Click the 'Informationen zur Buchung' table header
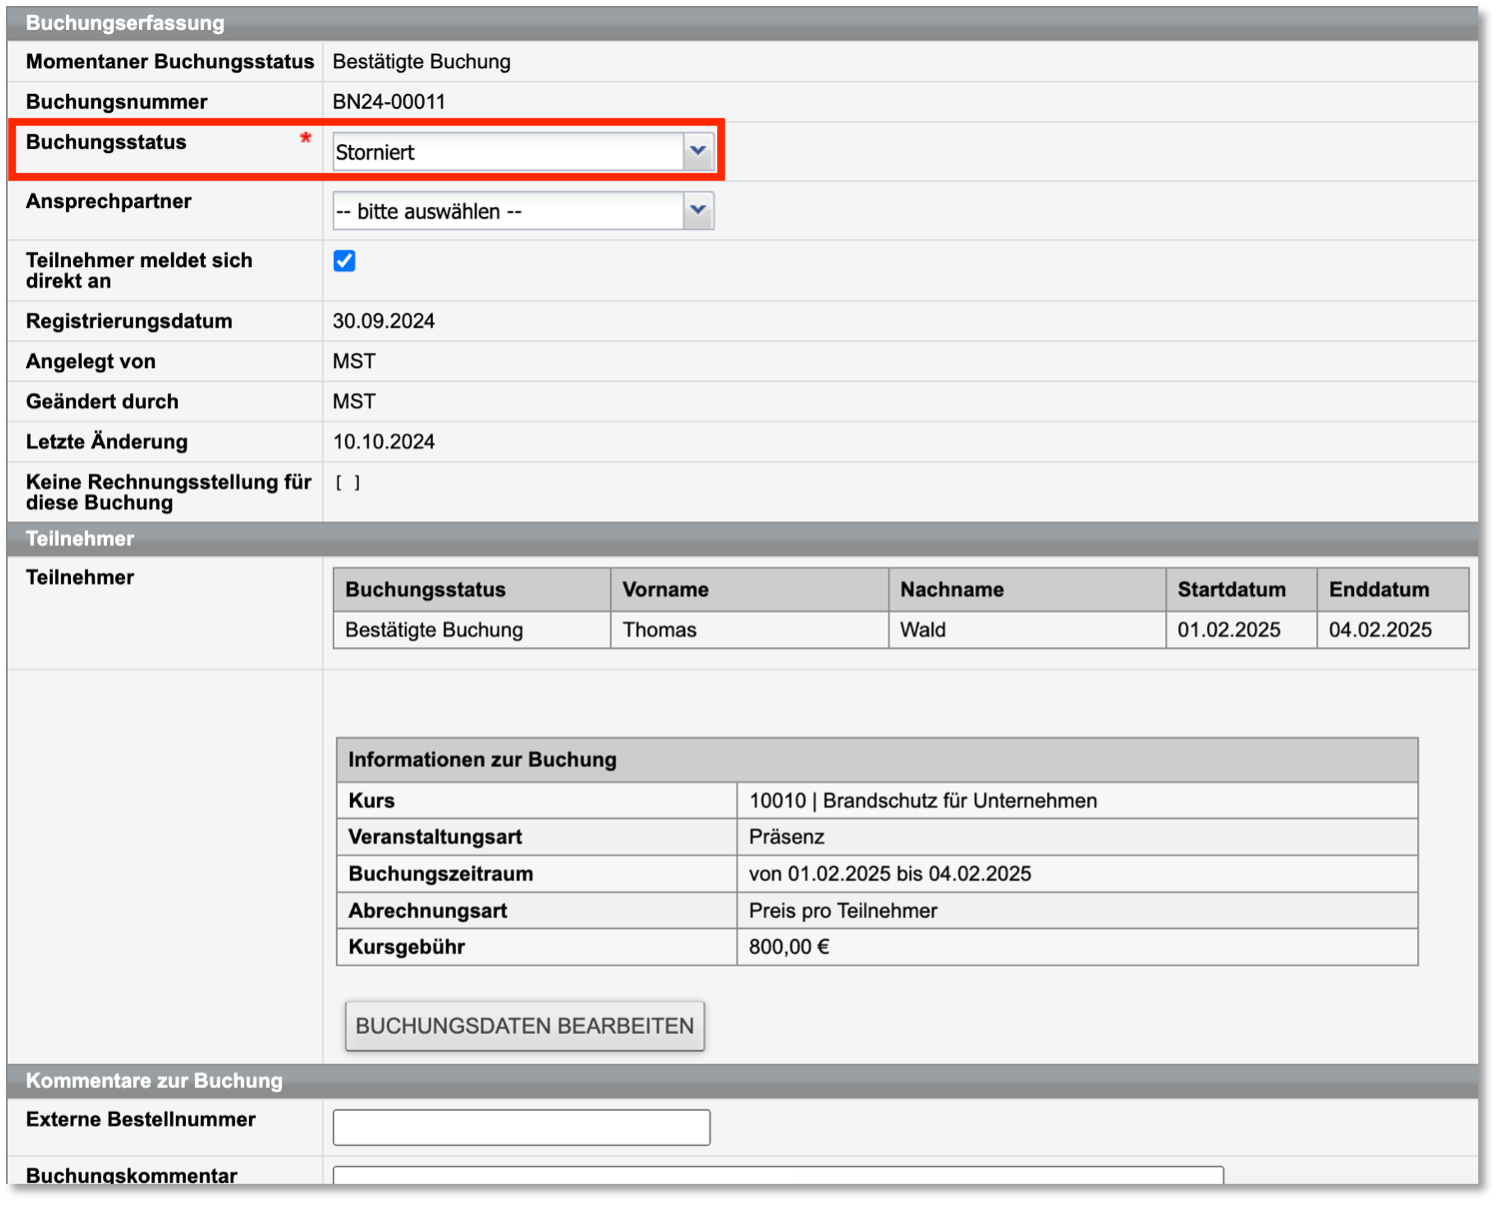Image resolution: width=1500 pixels, height=1206 pixels. pyautogui.click(x=482, y=760)
